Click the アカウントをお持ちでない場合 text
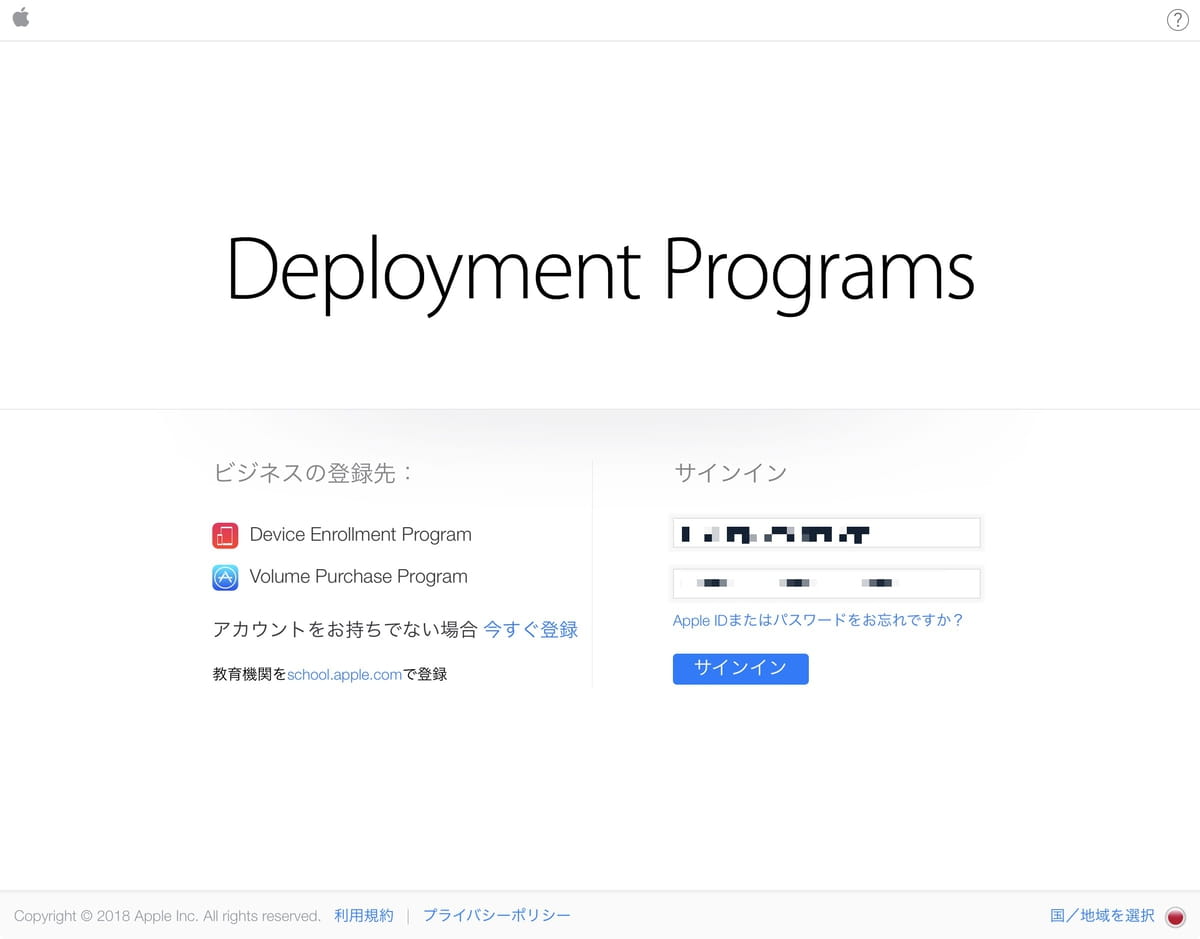Image resolution: width=1200 pixels, height=939 pixels. pos(345,630)
